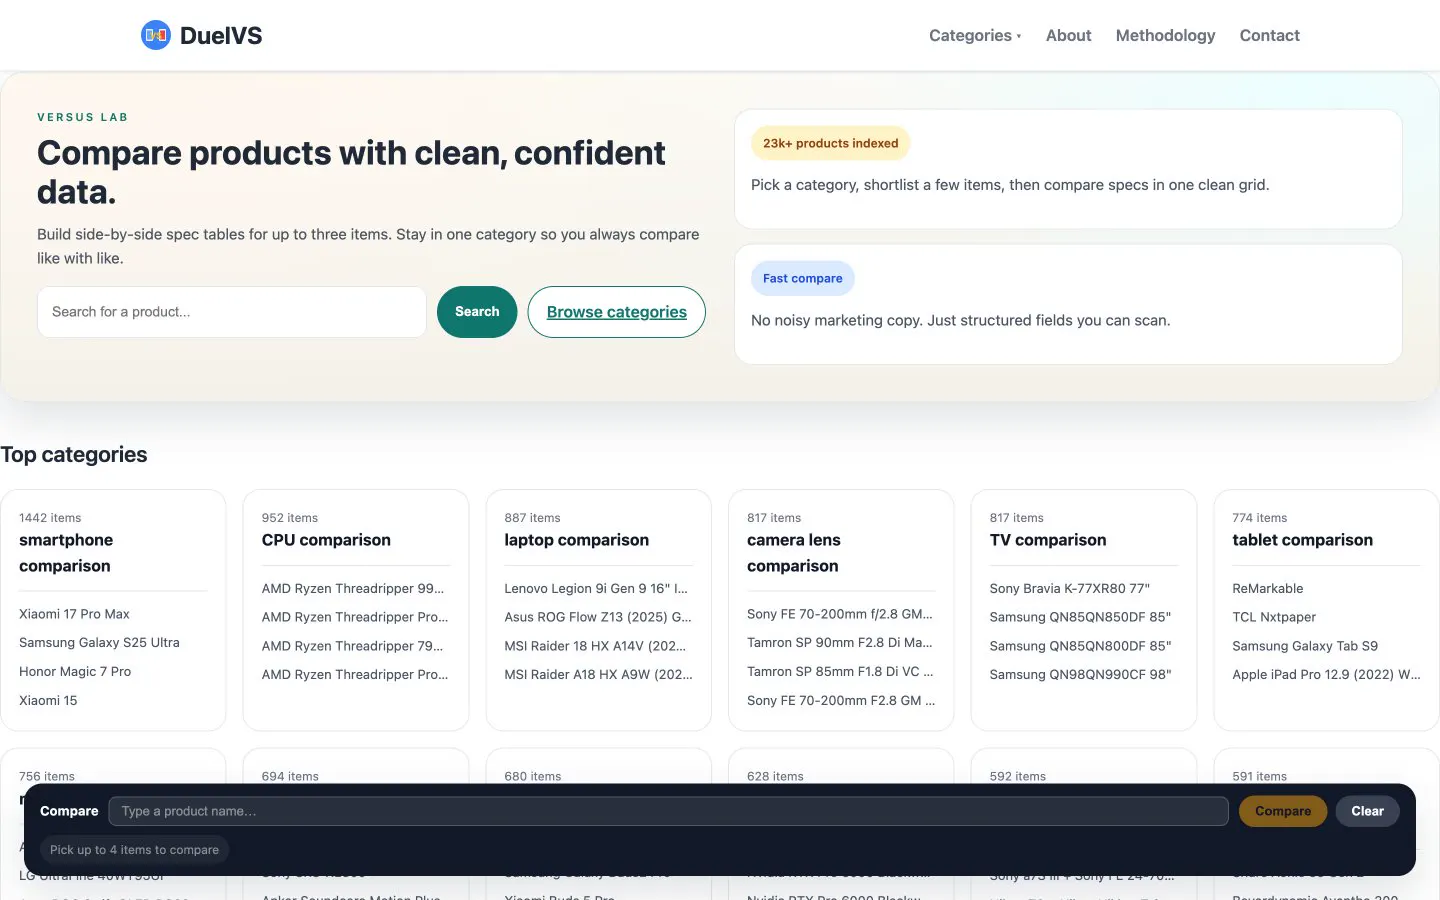The height and width of the screenshot is (900, 1440).
Task: Click the '774 items' count label
Action: pyautogui.click(x=1260, y=518)
